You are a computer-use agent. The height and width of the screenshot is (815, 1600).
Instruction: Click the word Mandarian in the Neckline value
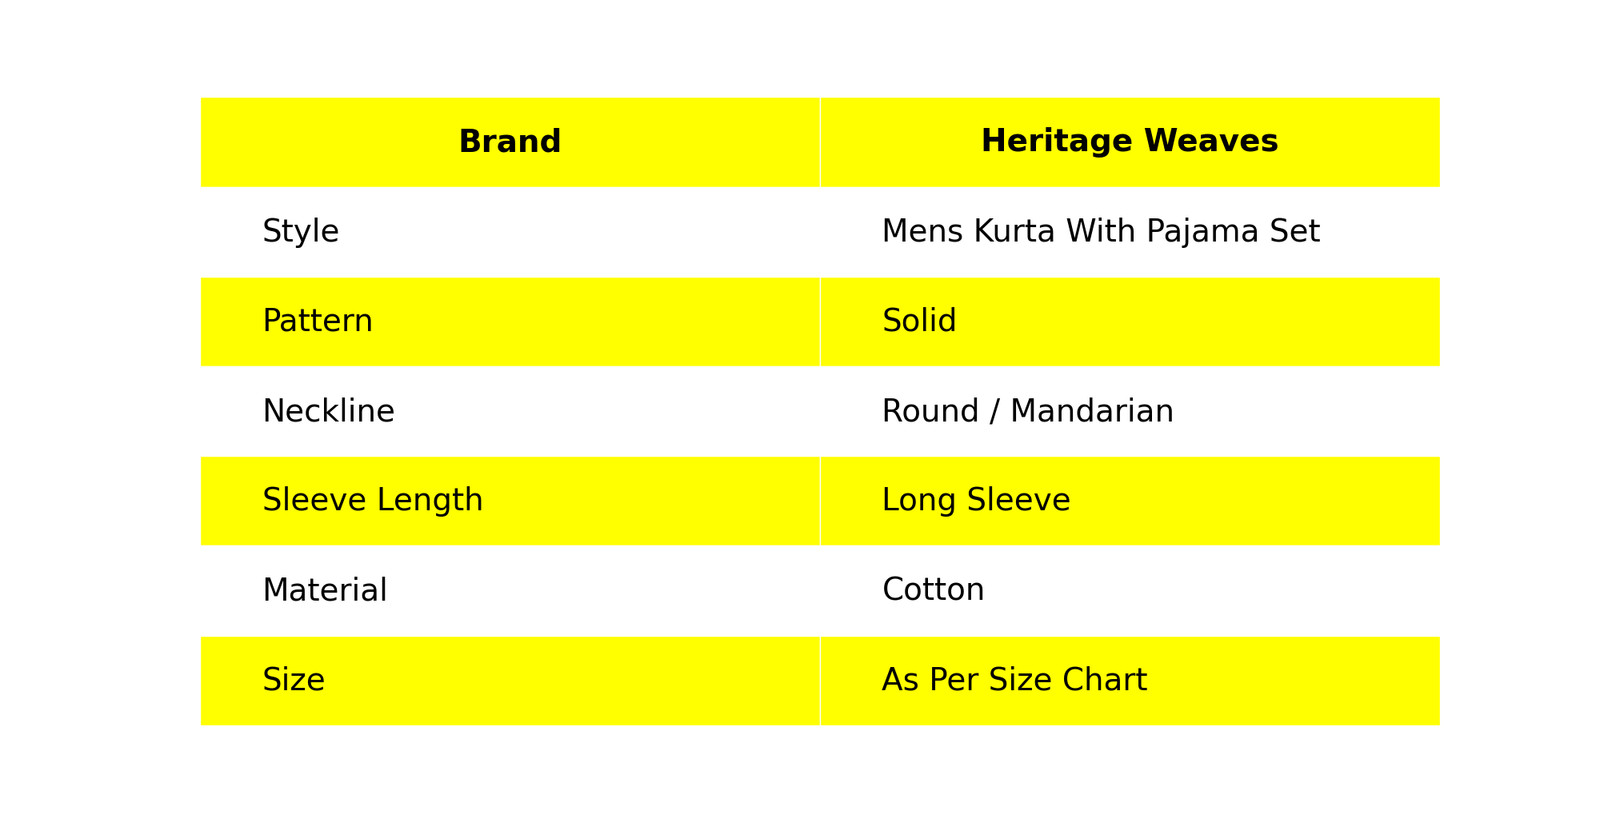point(1091,411)
